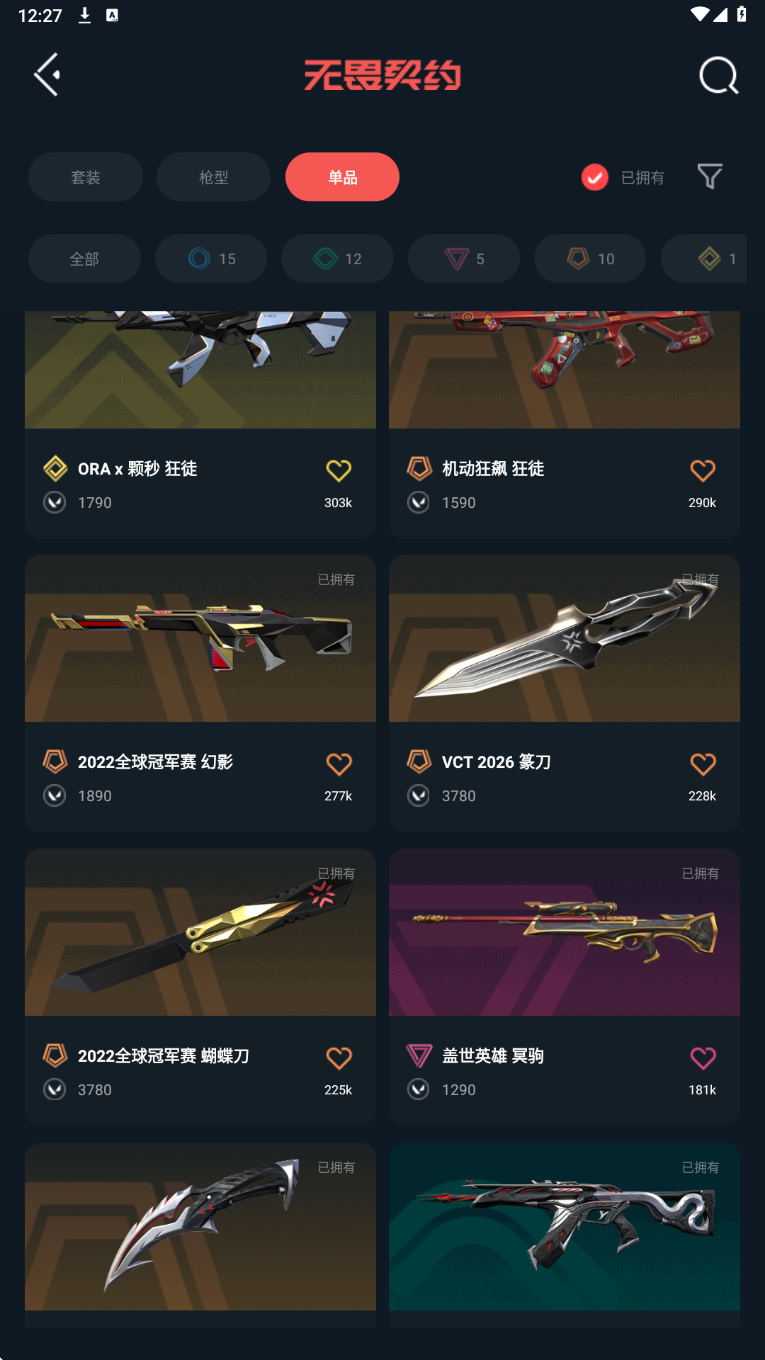Filter by orange tier with 10 items
The width and height of the screenshot is (765, 1360).
590,259
